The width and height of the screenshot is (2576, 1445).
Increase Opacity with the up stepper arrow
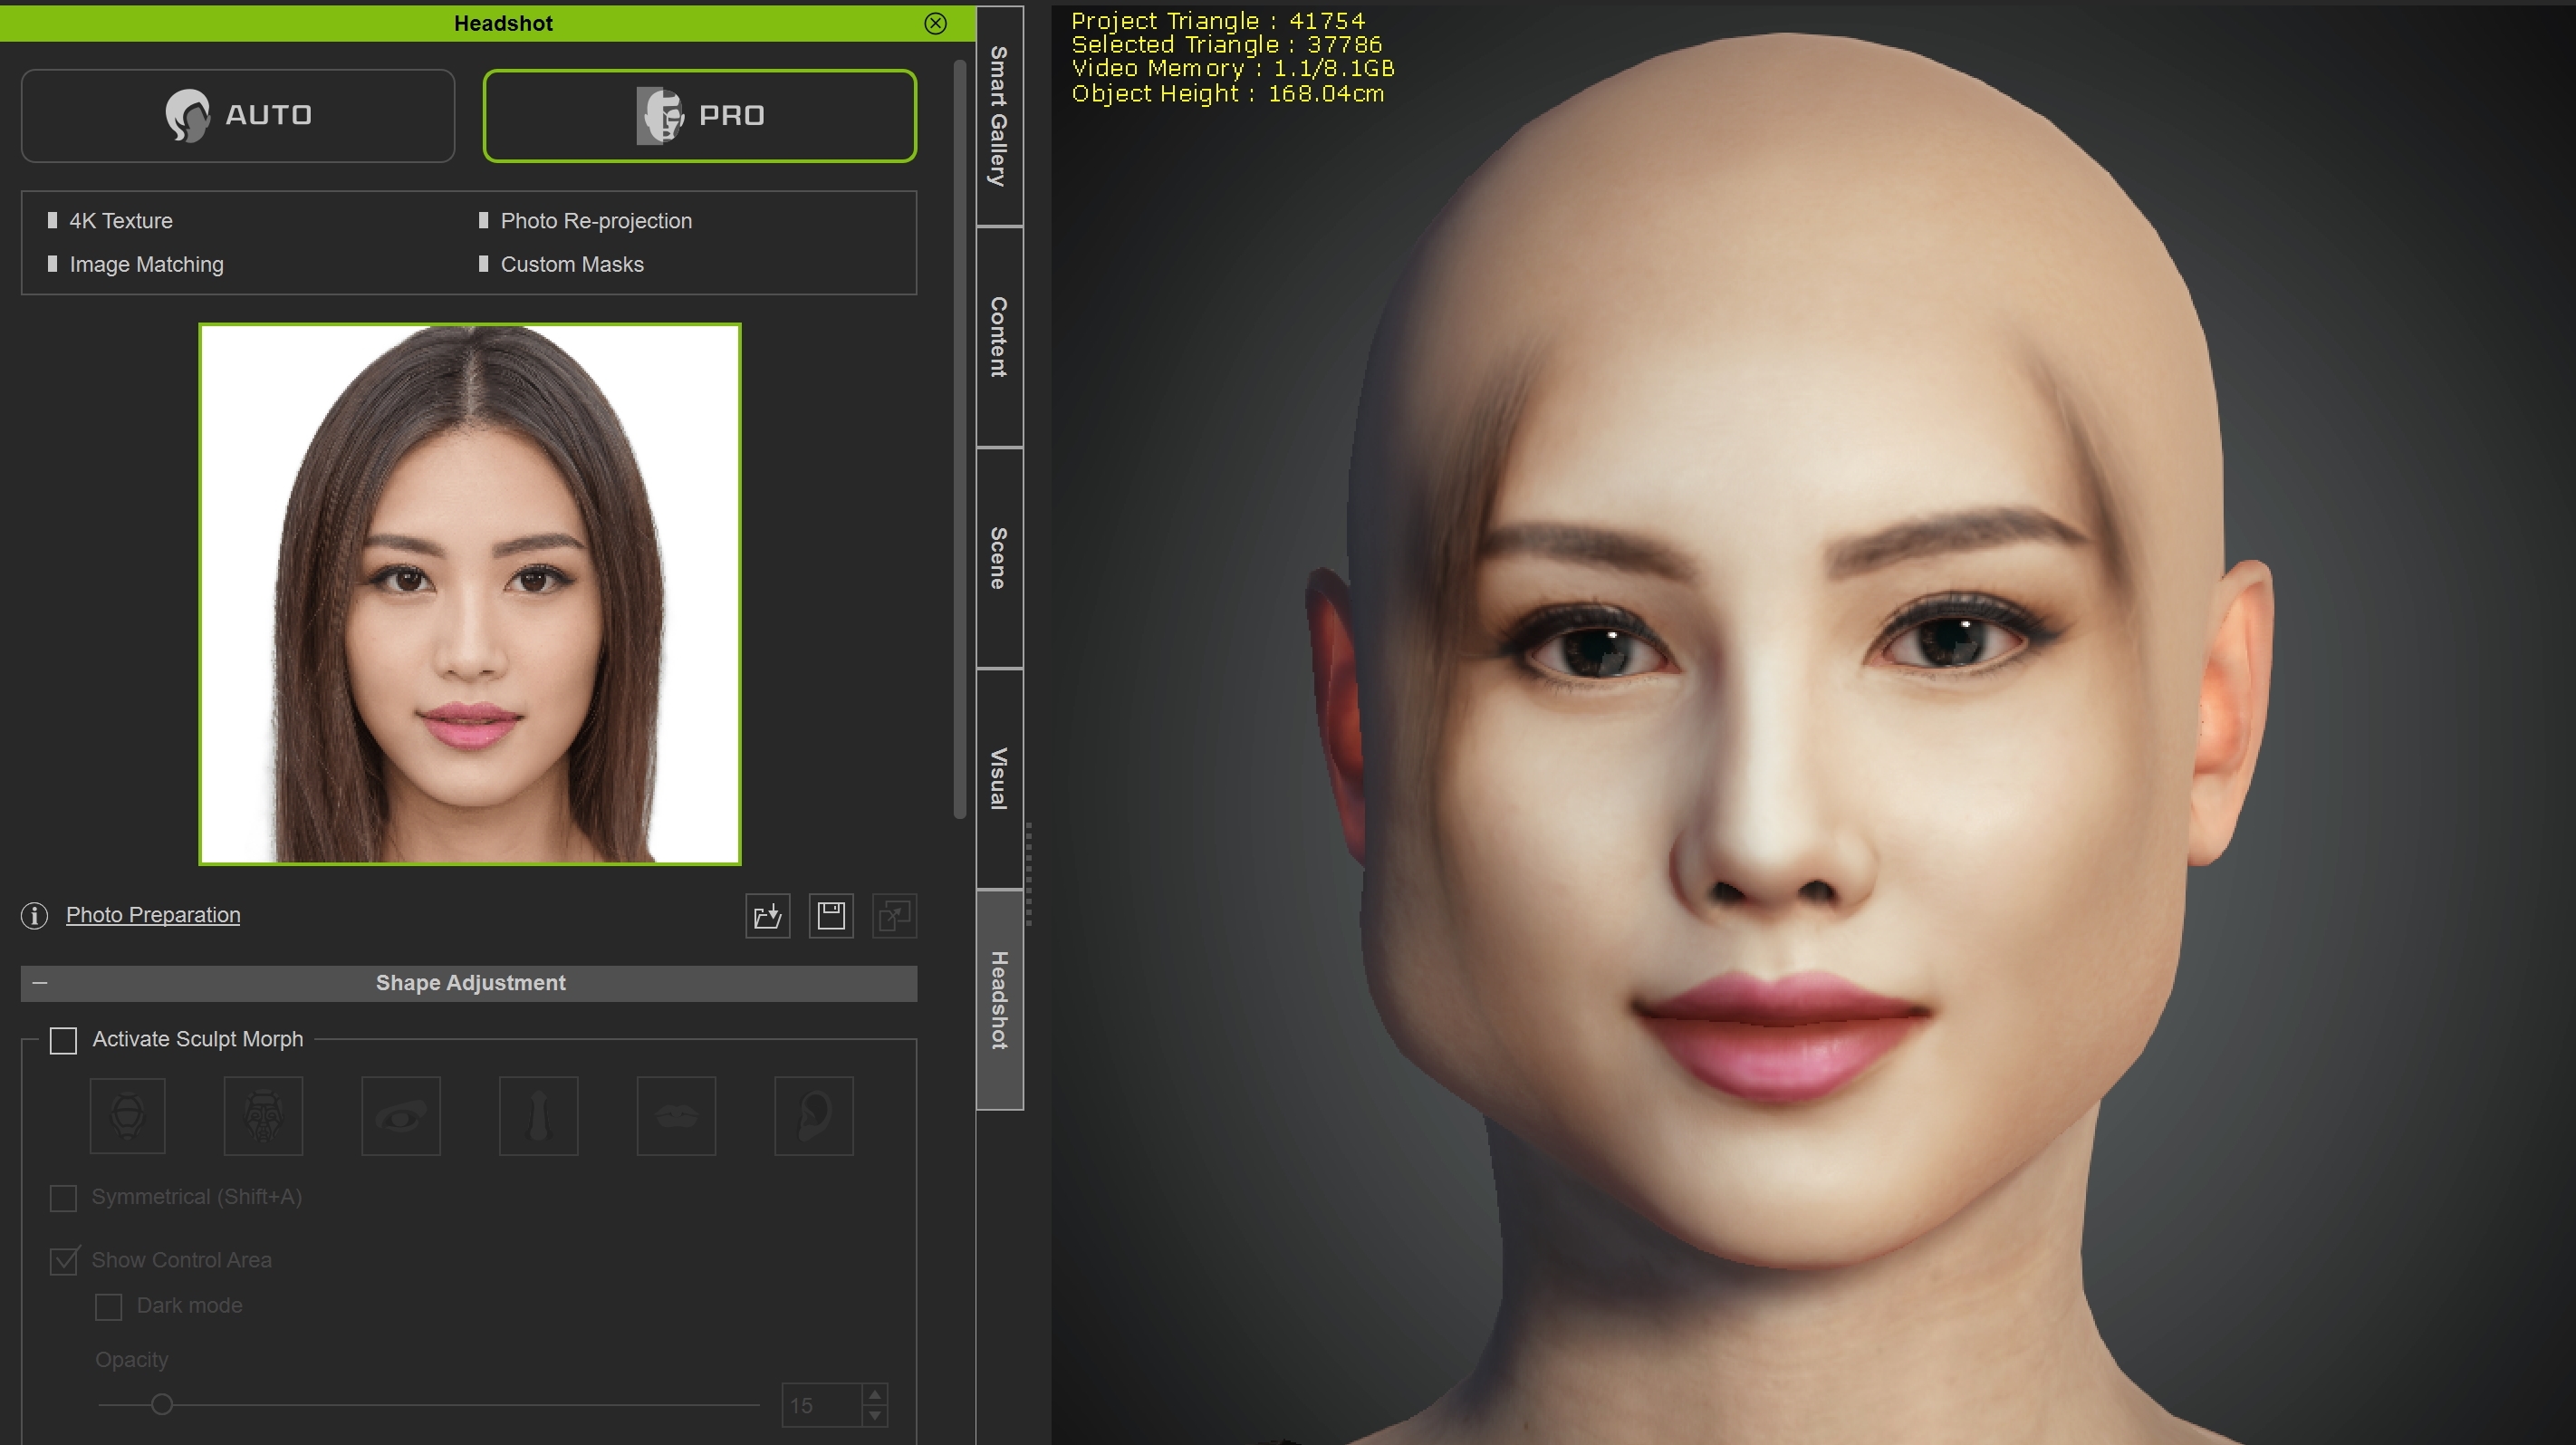875,1394
